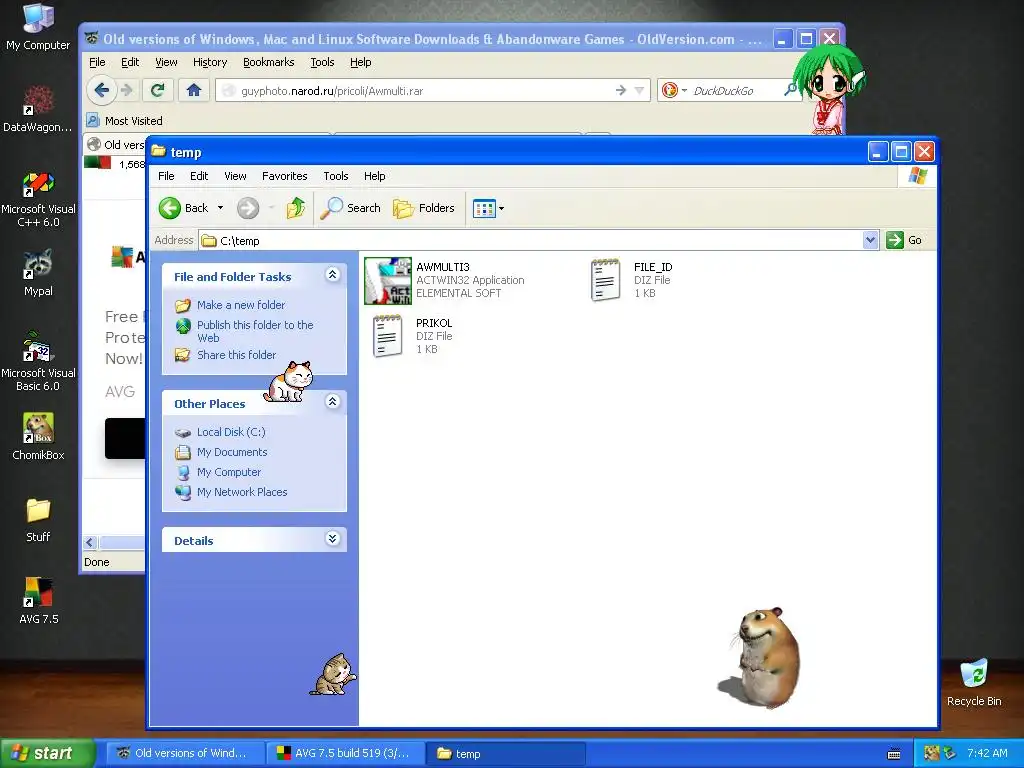This screenshot has height=768, width=1024.
Task: Open the Back history dropdown arrow
Action: 220,208
